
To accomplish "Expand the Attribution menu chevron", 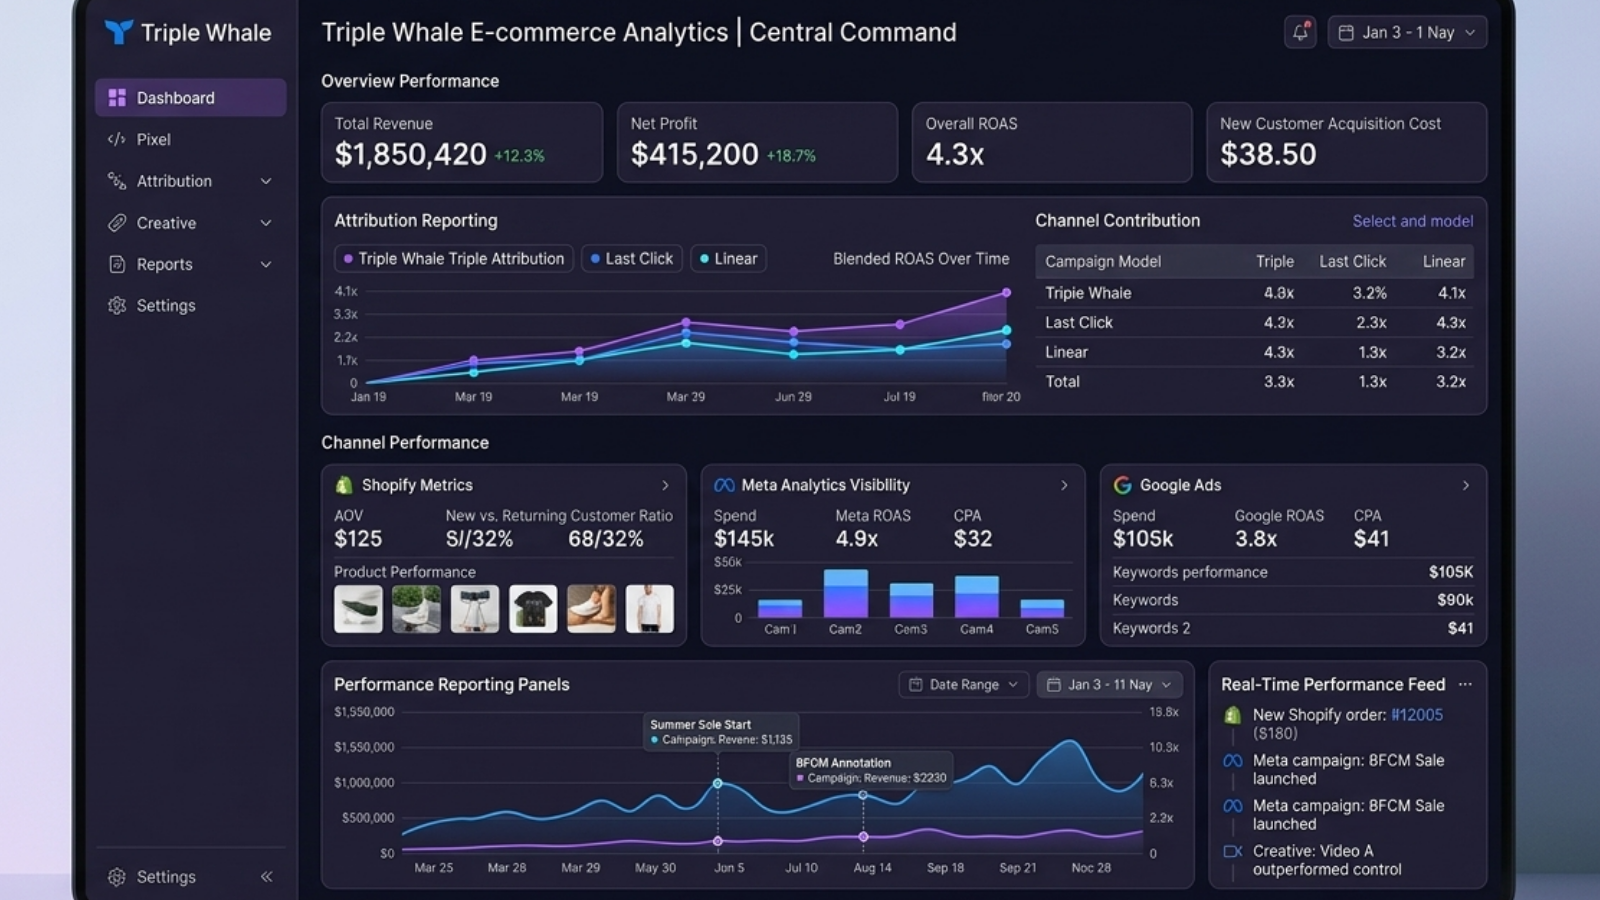I will coord(266,181).
